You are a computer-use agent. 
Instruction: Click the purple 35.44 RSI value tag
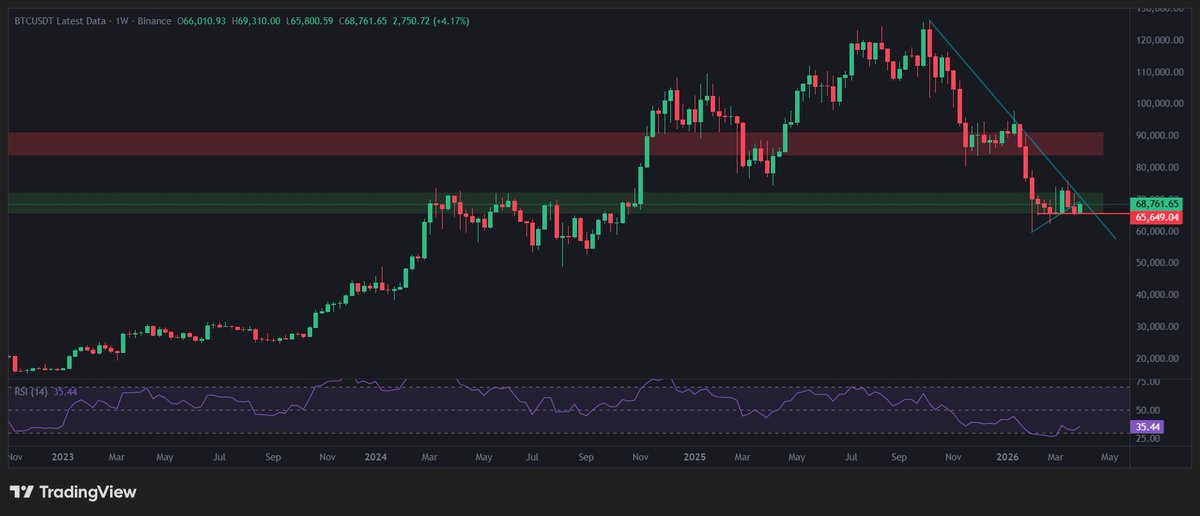coord(1146,427)
